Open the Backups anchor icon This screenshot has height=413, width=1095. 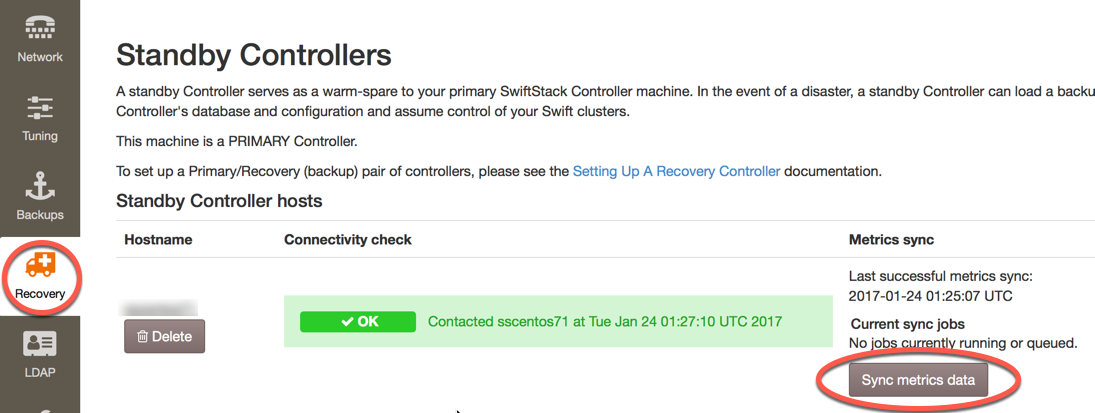(x=40, y=186)
